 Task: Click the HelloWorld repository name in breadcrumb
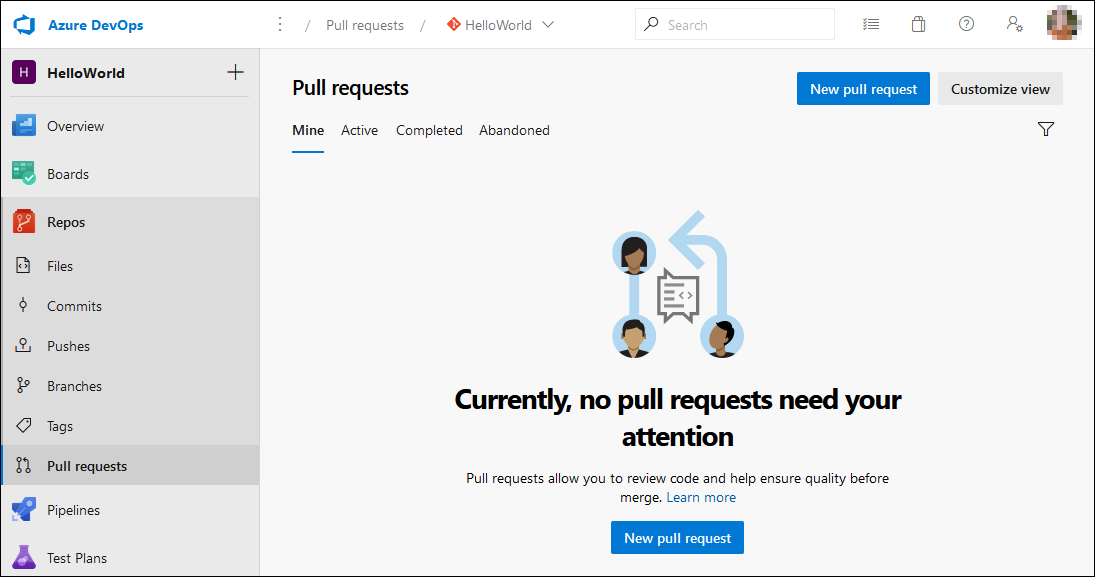pyautogui.click(x=498, y=25)
